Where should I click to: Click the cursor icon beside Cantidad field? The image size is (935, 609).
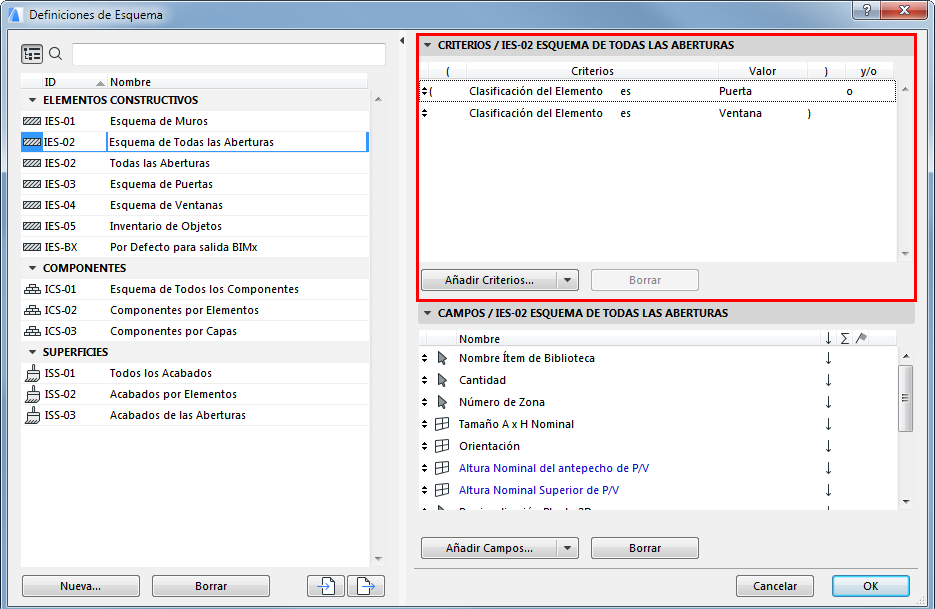coord(442,380)
